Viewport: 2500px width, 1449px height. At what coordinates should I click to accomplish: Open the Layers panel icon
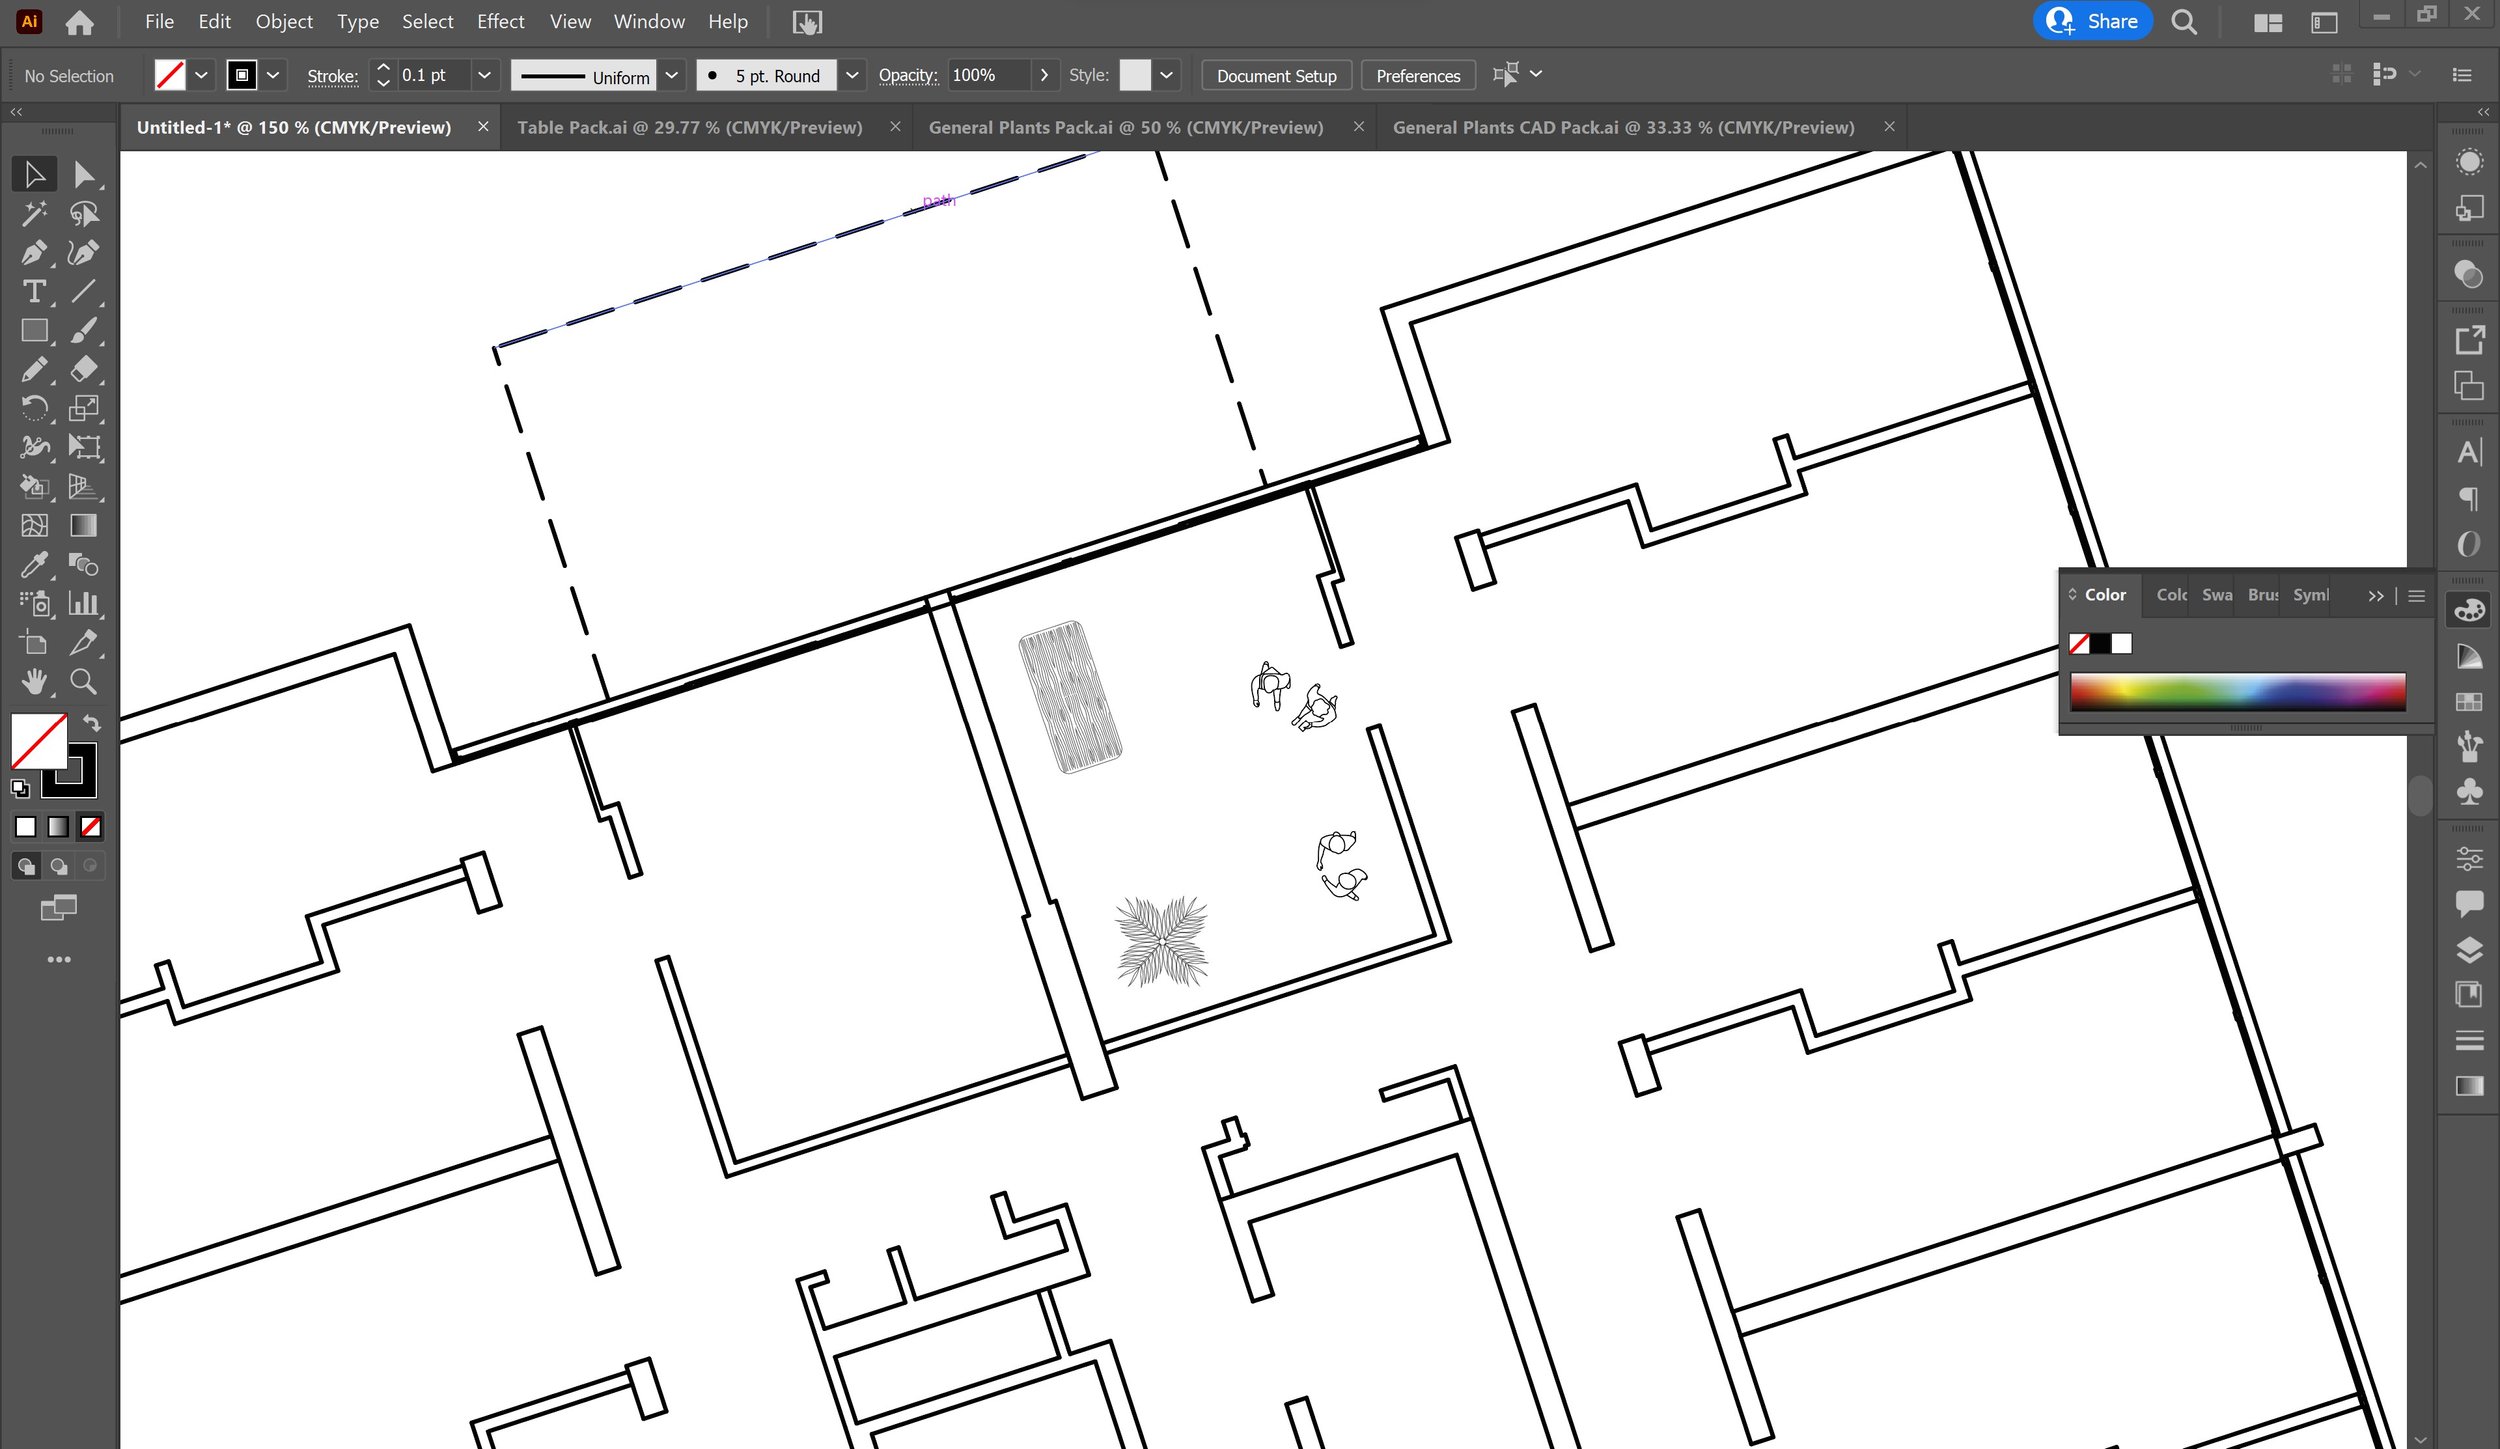(2469, 949)
